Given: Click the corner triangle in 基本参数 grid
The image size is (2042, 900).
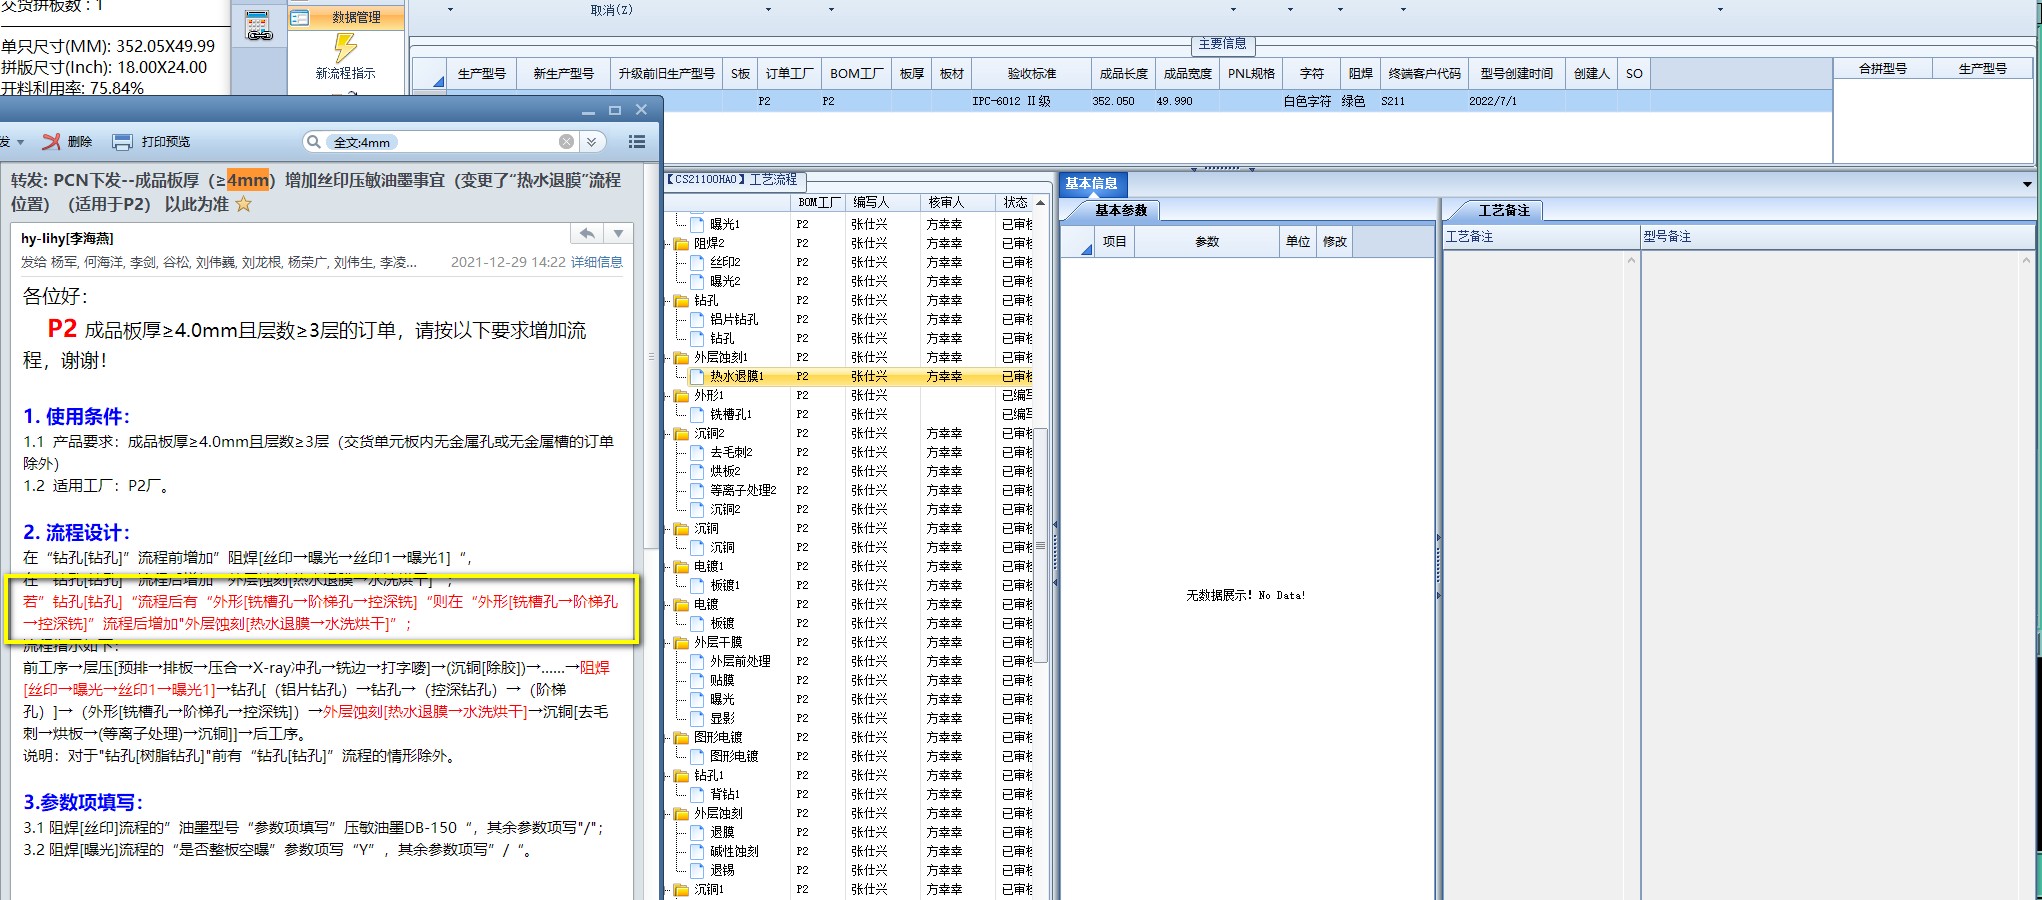Looking at the screenshot, I should pos(1086,249).
